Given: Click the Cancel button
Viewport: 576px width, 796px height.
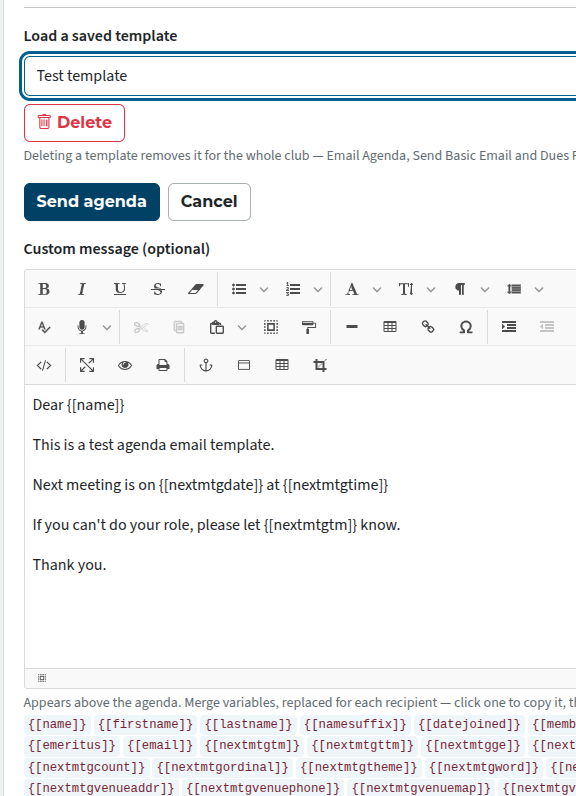Looking at the screenshot, I should (x=209, y=202).
